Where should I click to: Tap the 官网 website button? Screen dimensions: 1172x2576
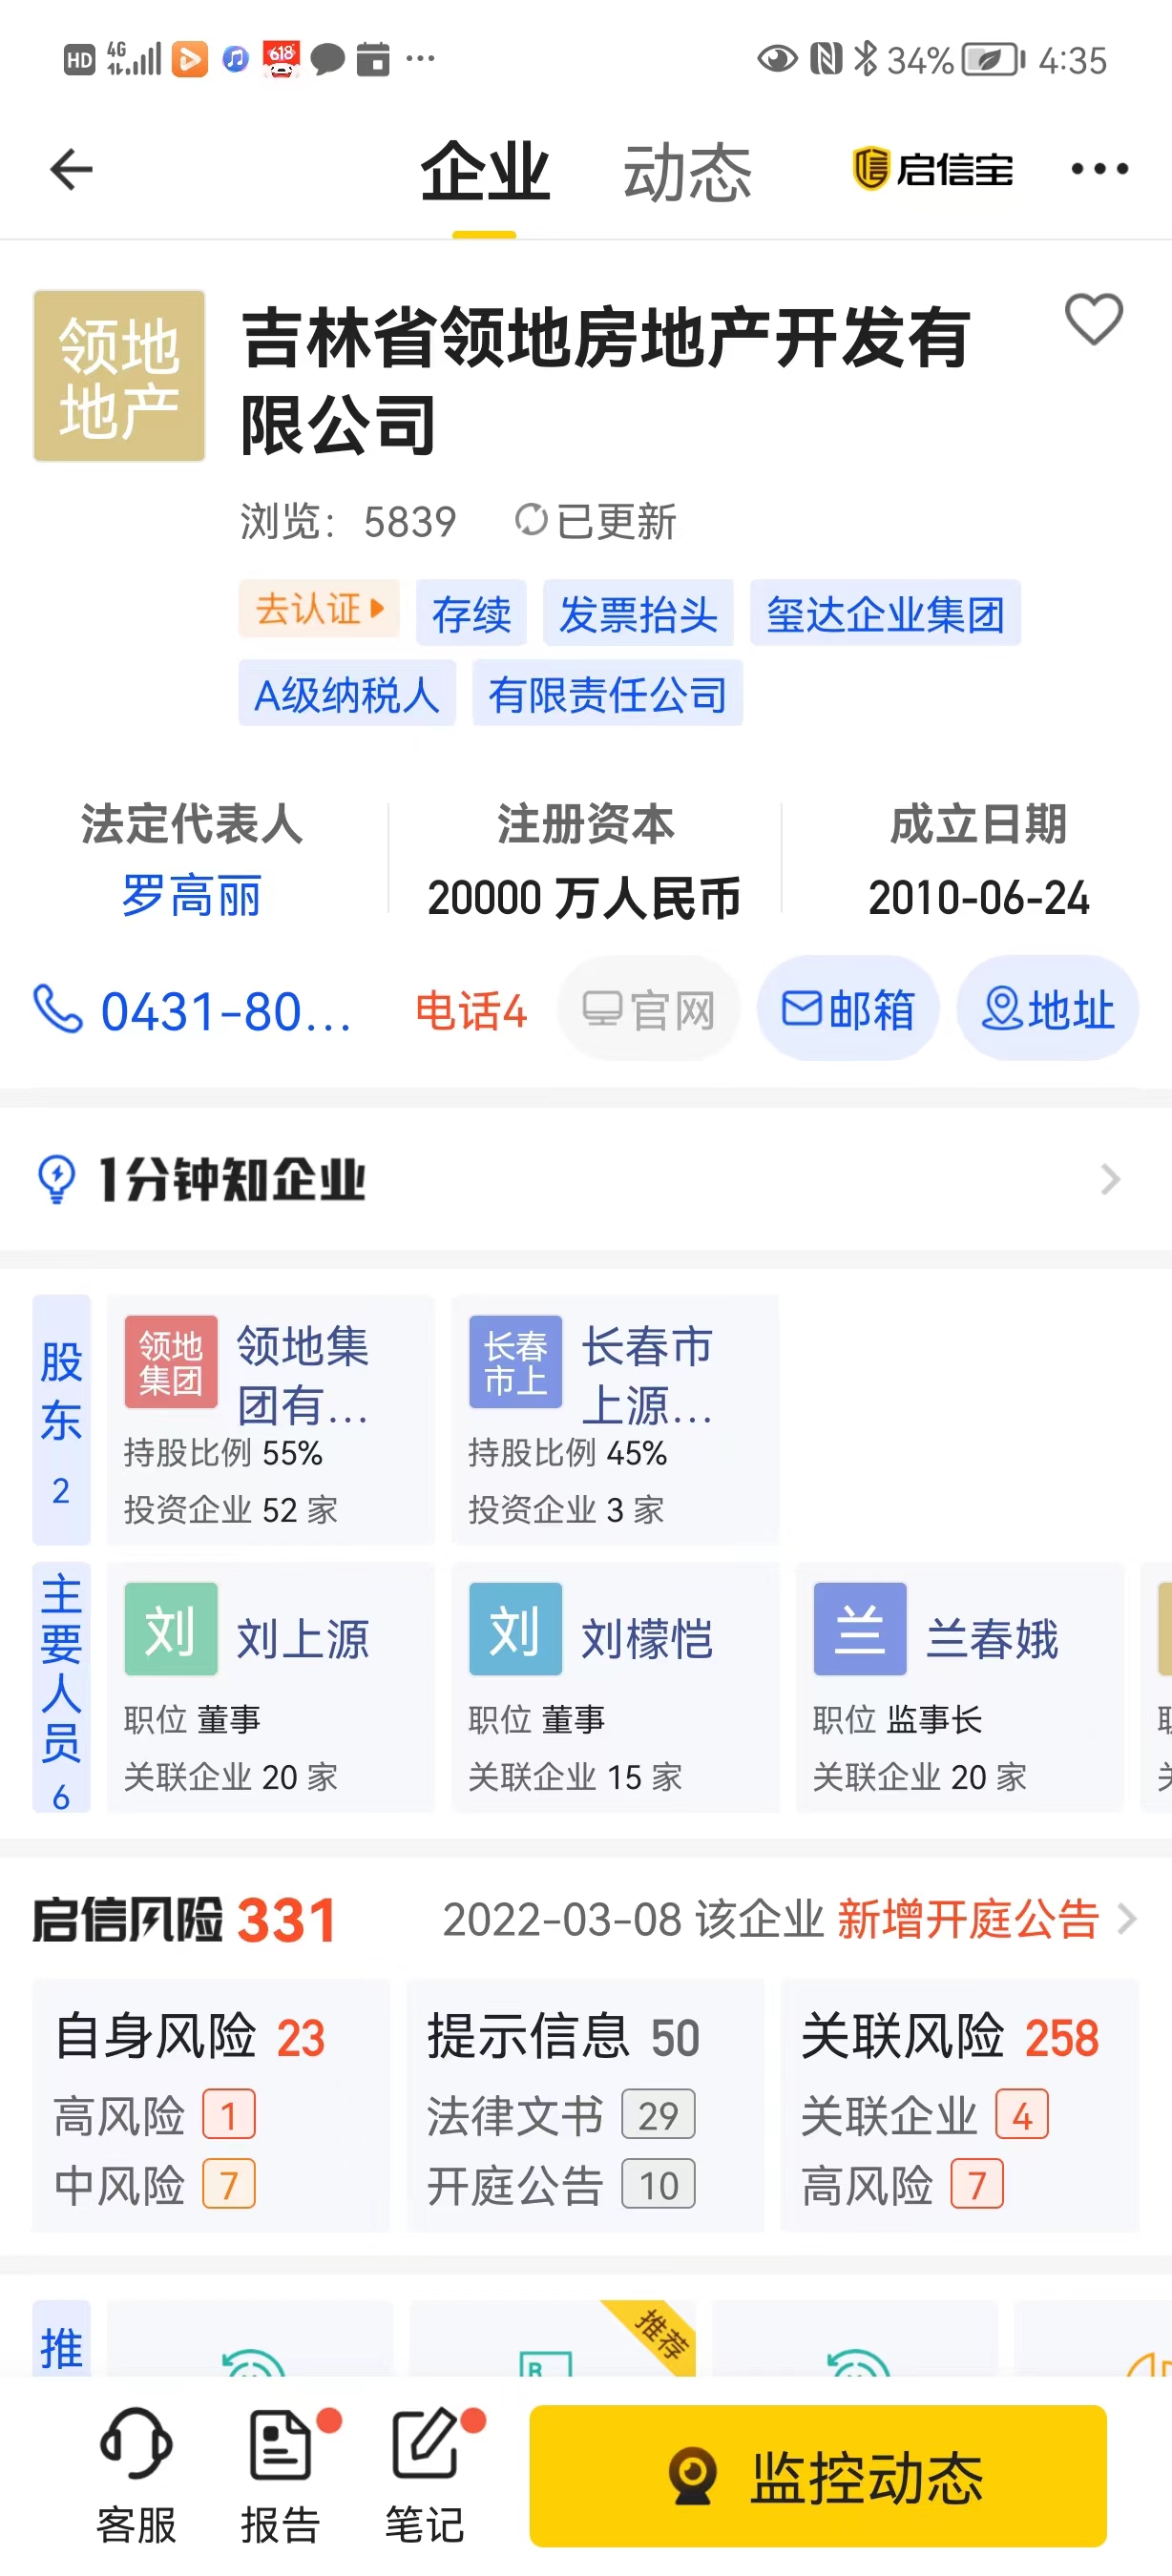(x=648, y=1009)
